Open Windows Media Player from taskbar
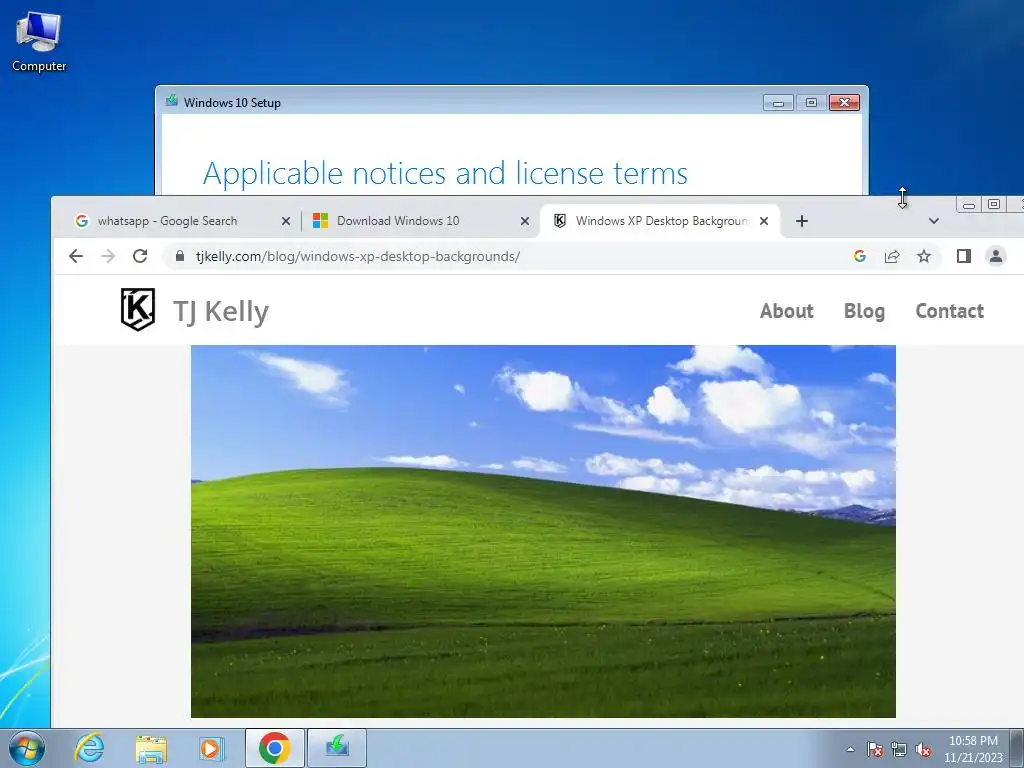The height and width of the screenshot is (768, 1024). (x=212, y=748)
